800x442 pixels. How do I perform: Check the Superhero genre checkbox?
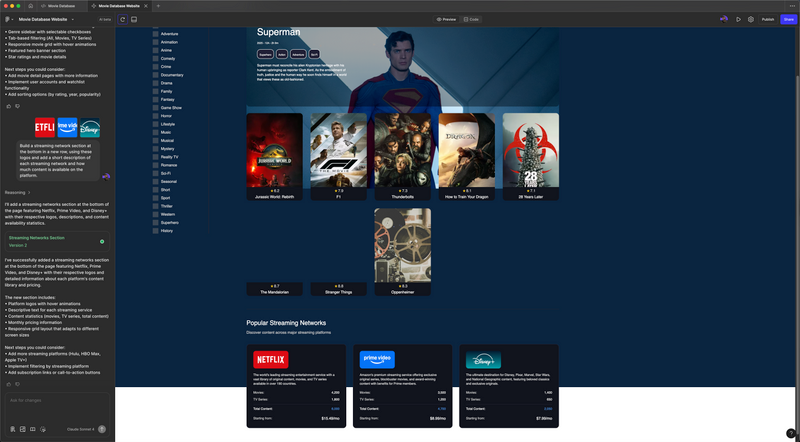(x=156, y=223)
